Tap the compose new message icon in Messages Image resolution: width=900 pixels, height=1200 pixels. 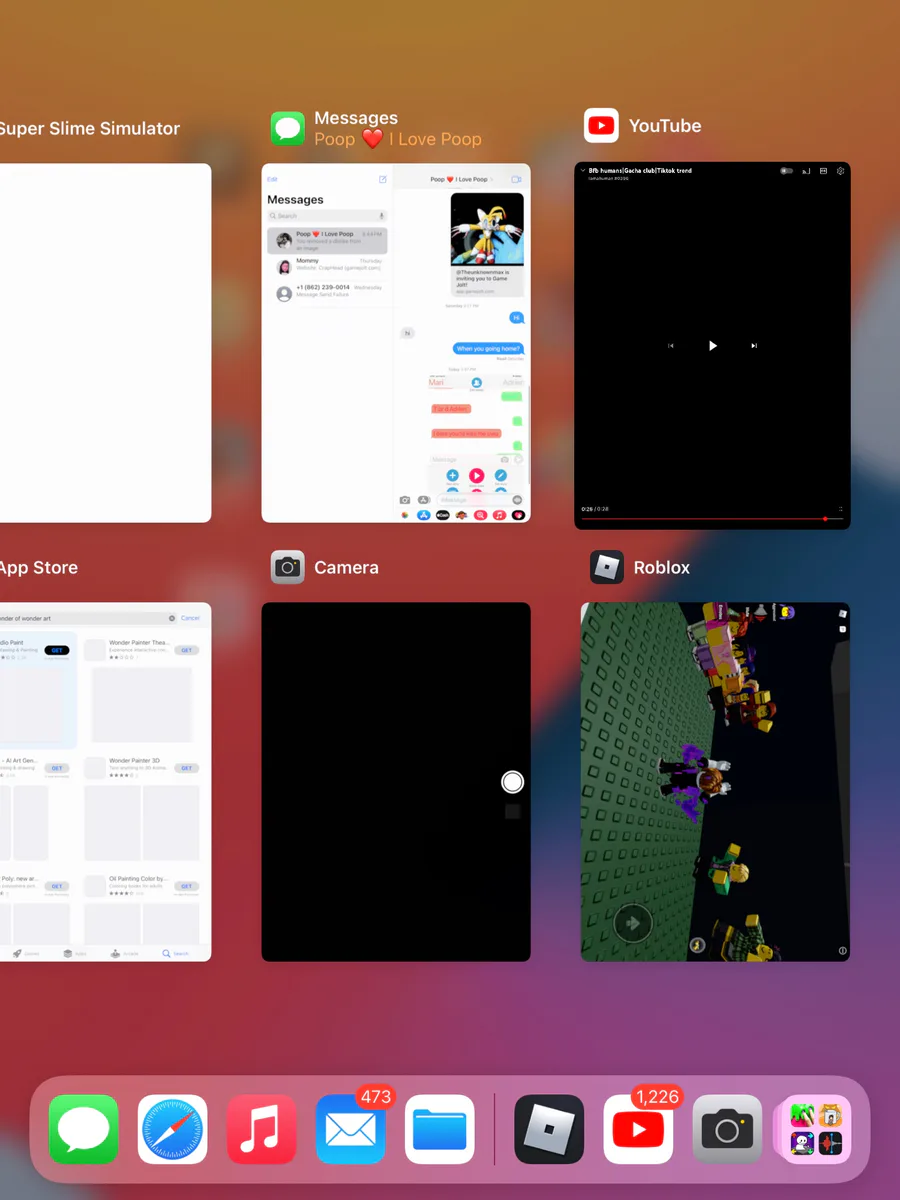click(x=382, y=179)
